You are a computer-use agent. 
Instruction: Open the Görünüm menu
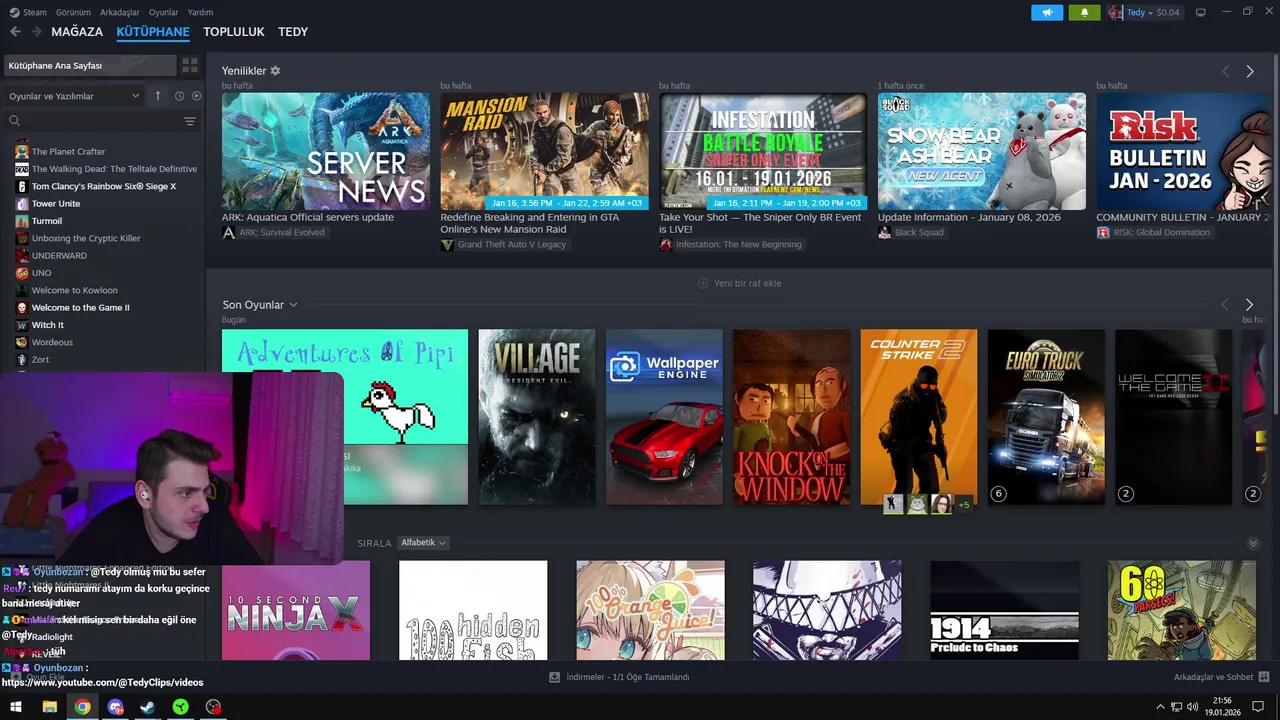(x=73, y=12)
